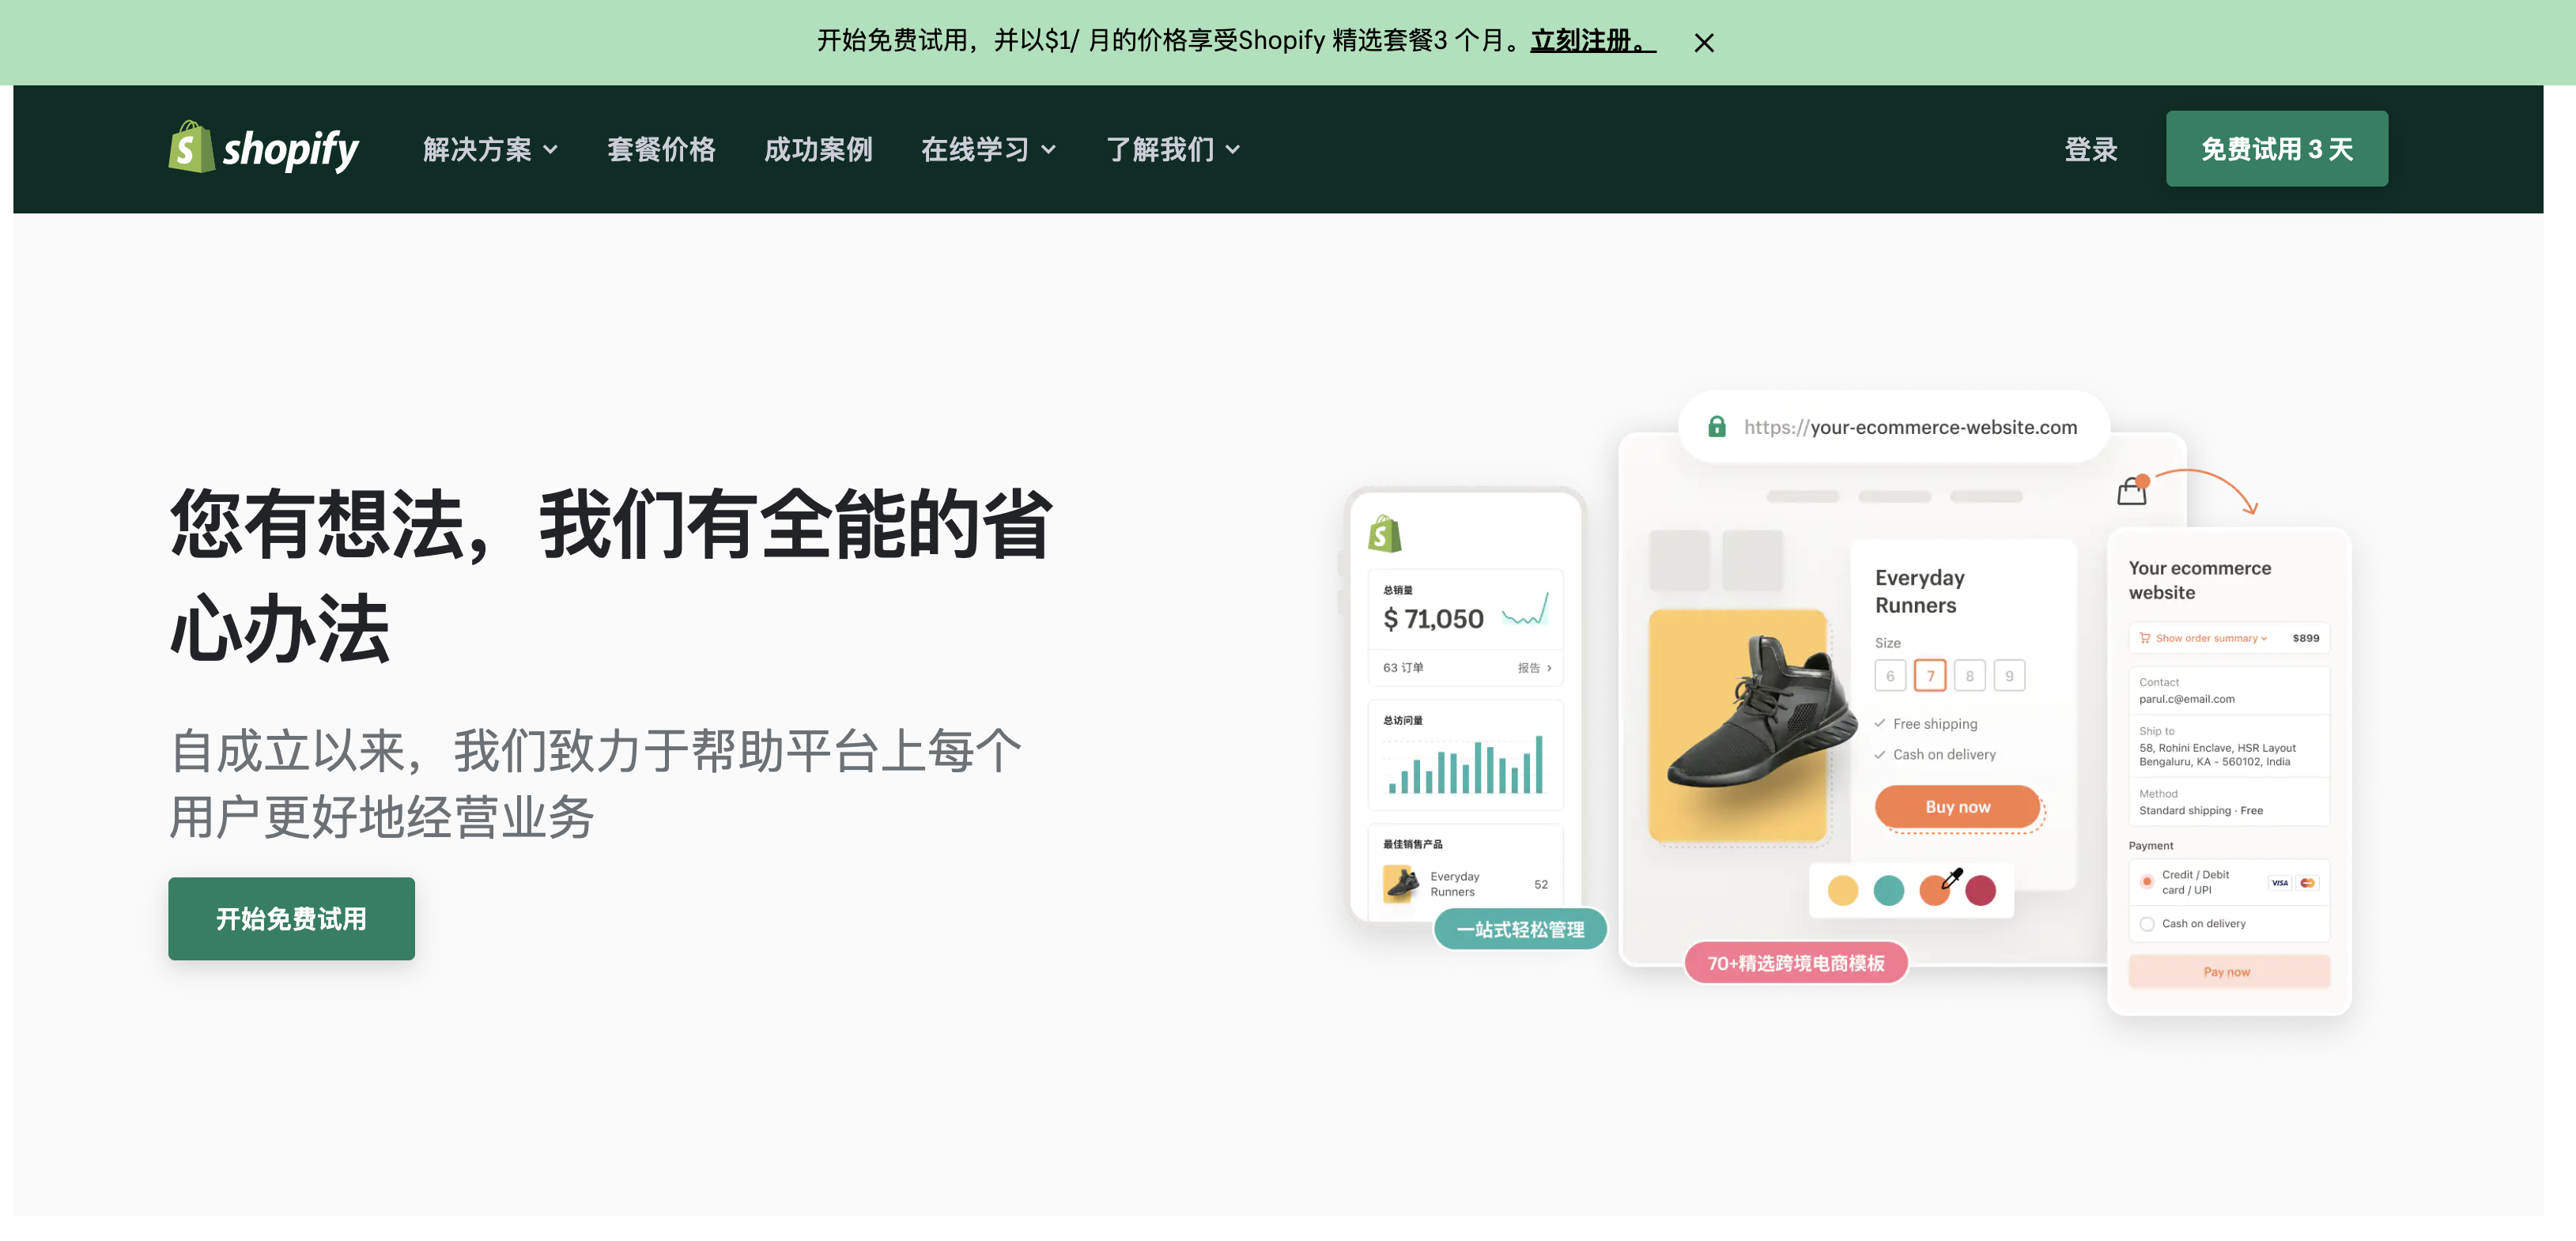Click the Visa card icon
2576x1241 pixels.
click(2279, 883)
